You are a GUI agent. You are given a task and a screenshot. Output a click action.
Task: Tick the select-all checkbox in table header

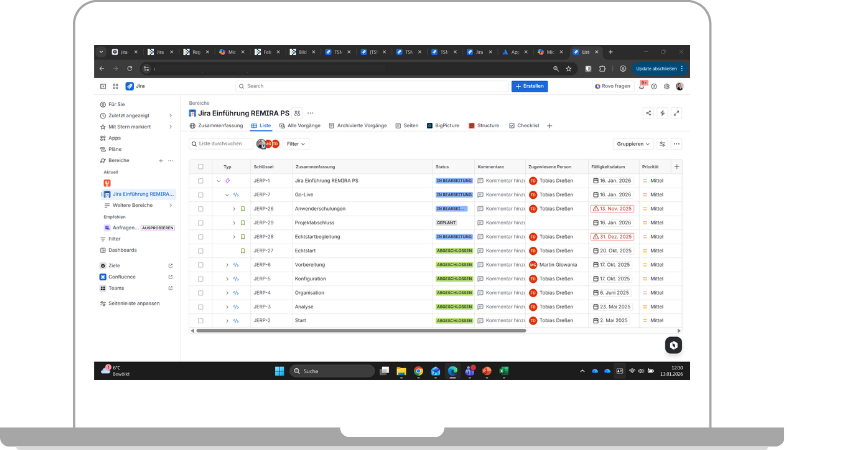(201, 166)
